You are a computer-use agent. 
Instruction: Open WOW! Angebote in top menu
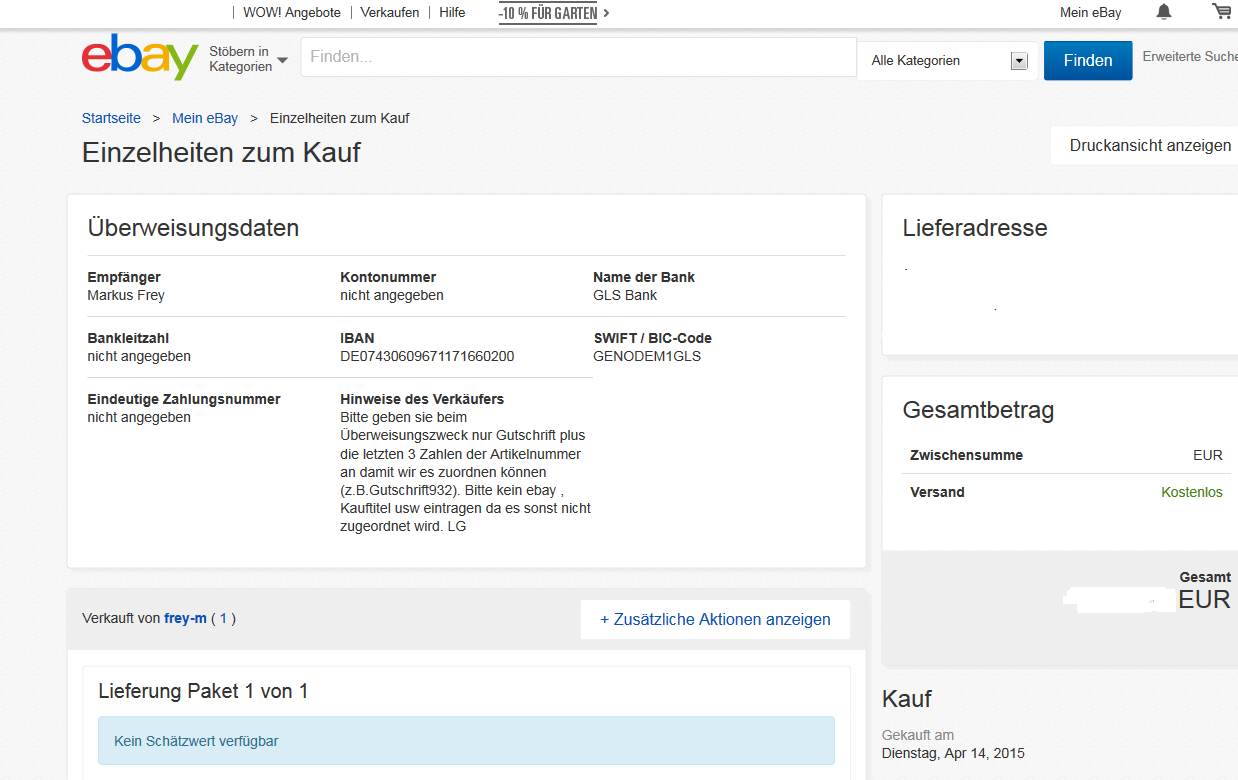click(x=291, y=13)
